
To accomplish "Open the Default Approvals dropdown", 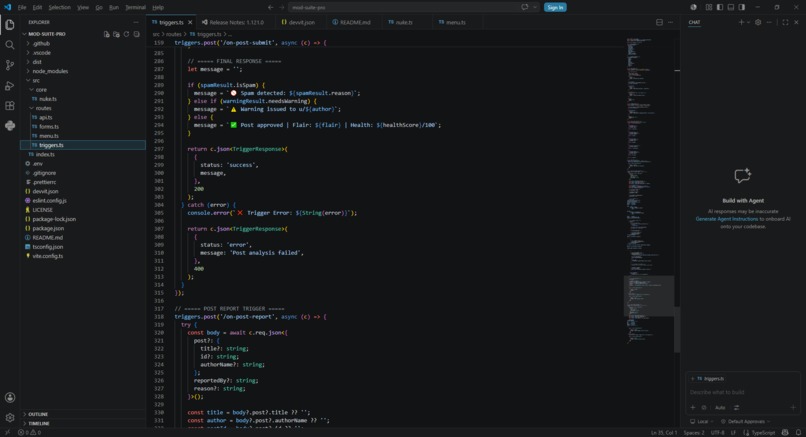I will tap(745, 422).
